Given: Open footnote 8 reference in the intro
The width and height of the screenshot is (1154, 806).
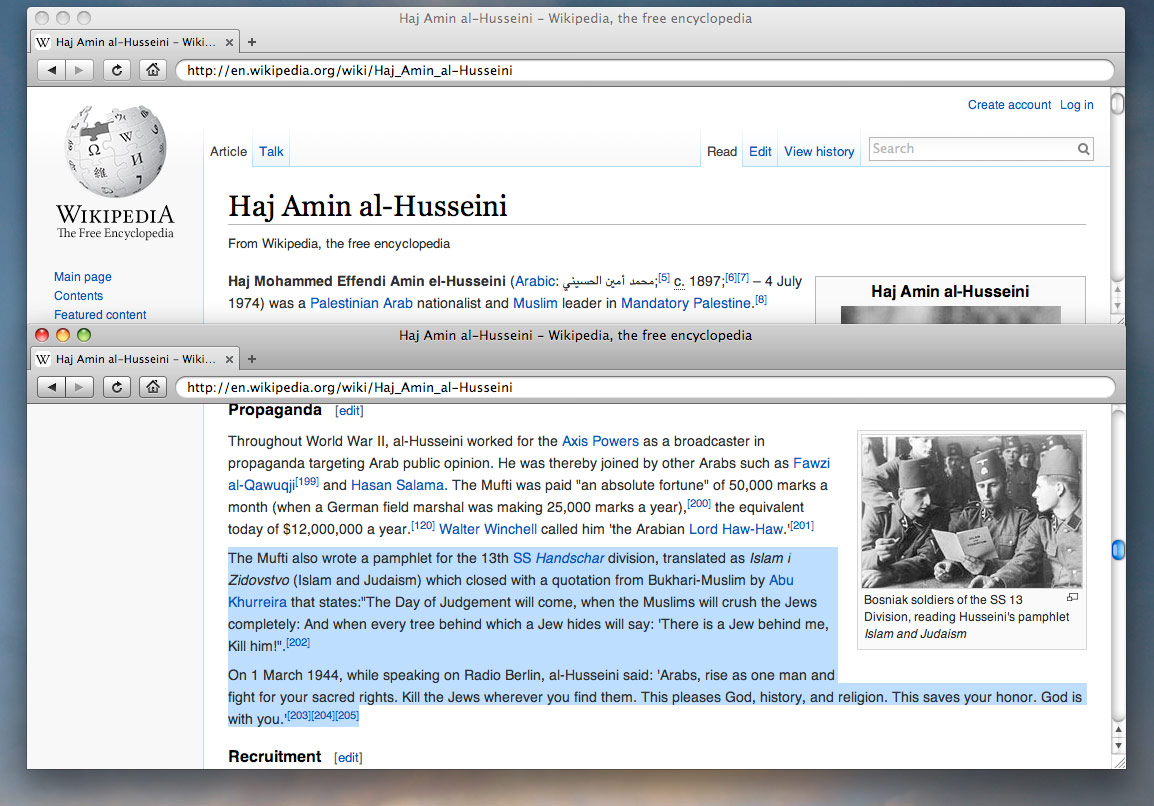Looking at the screenshot, I should (x=761, y=300).
